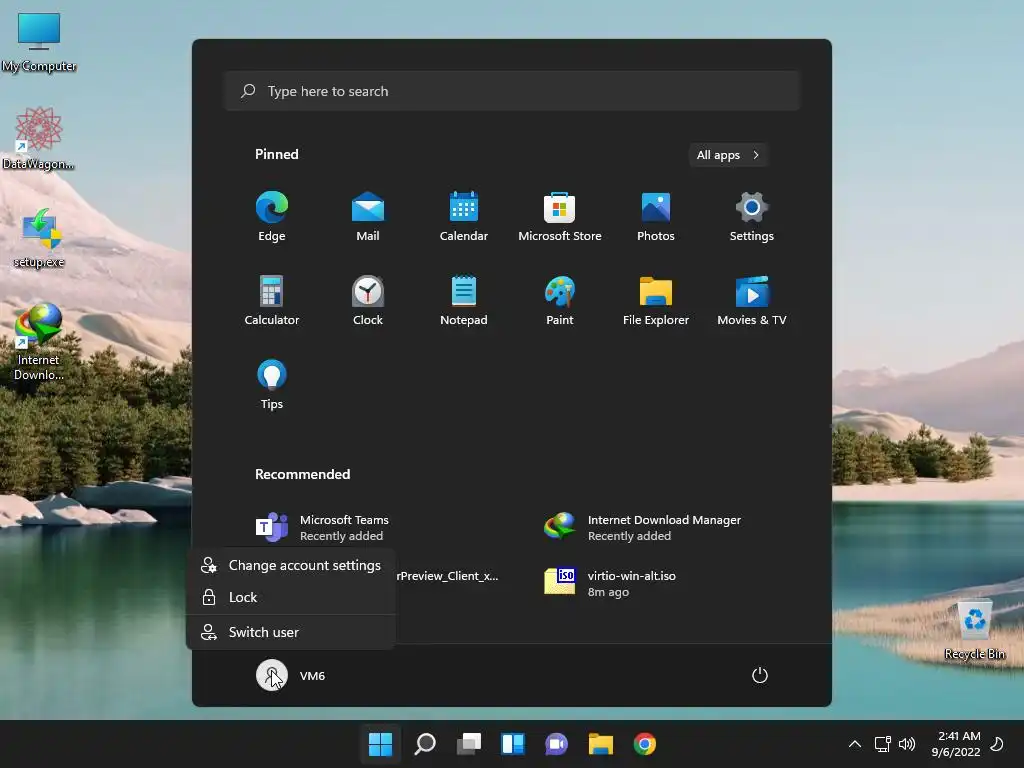Image resolution: width=1024 pixels, height=768 pixels.
Task: Open Task View on taskbar
Action: [x=468, y=744]
